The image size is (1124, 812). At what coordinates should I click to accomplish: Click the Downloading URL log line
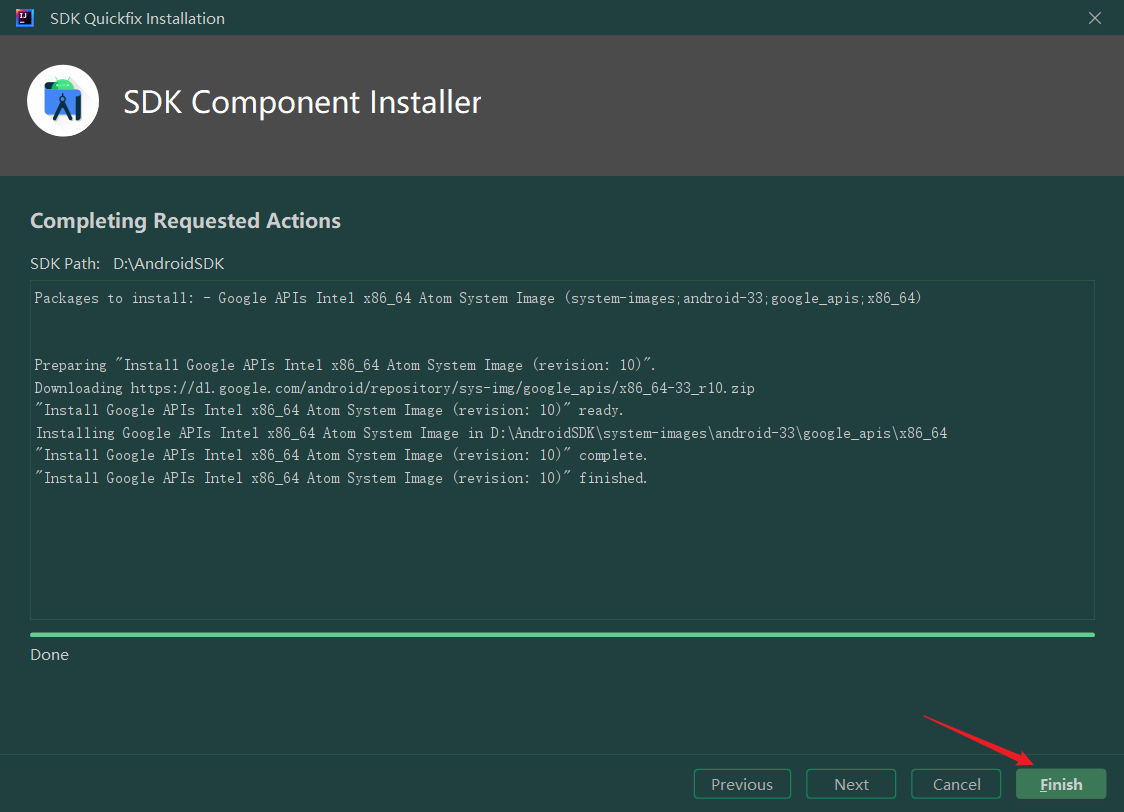pos(394,388)
